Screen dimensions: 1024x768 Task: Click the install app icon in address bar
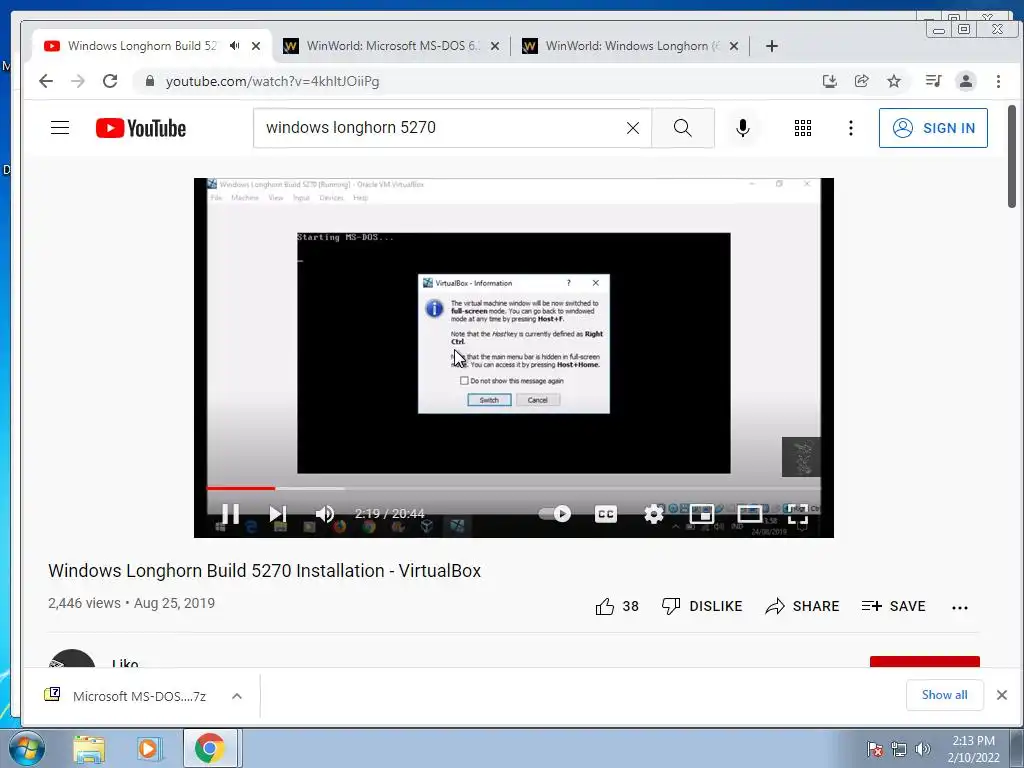(x=829, y=81)
